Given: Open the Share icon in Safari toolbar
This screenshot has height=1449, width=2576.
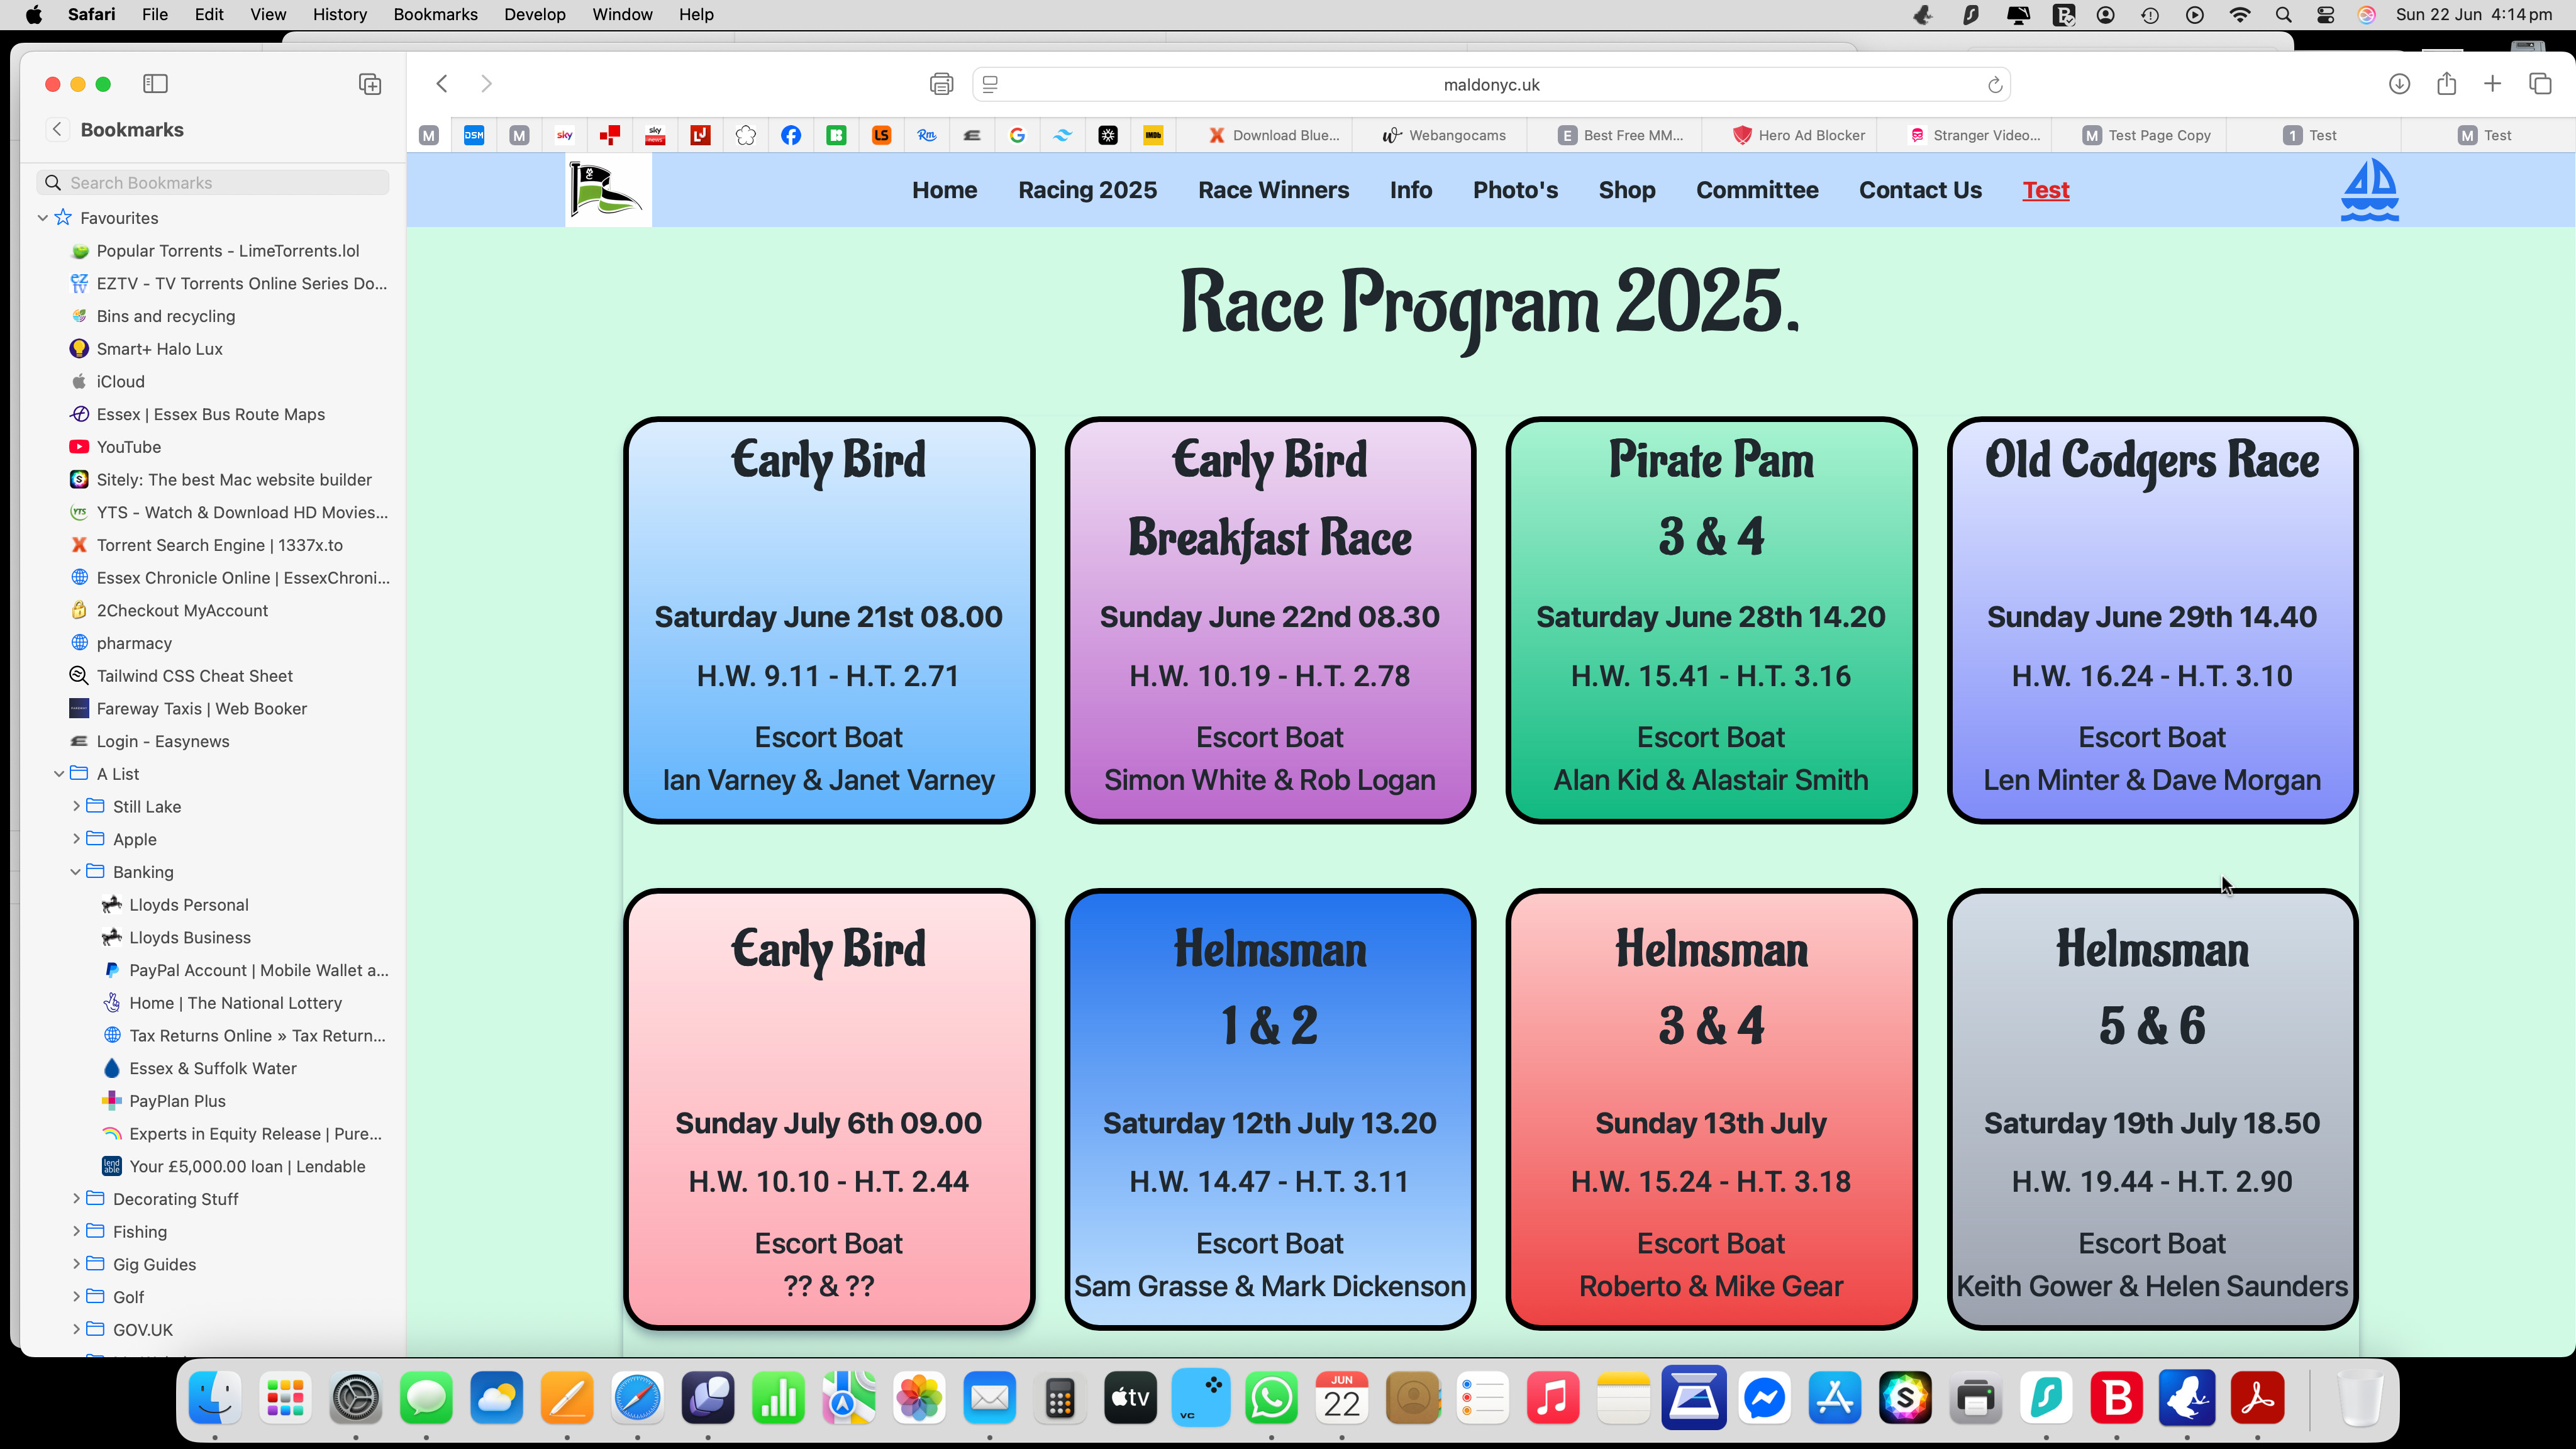Looking at the screenshot, I should (2446, 84).
